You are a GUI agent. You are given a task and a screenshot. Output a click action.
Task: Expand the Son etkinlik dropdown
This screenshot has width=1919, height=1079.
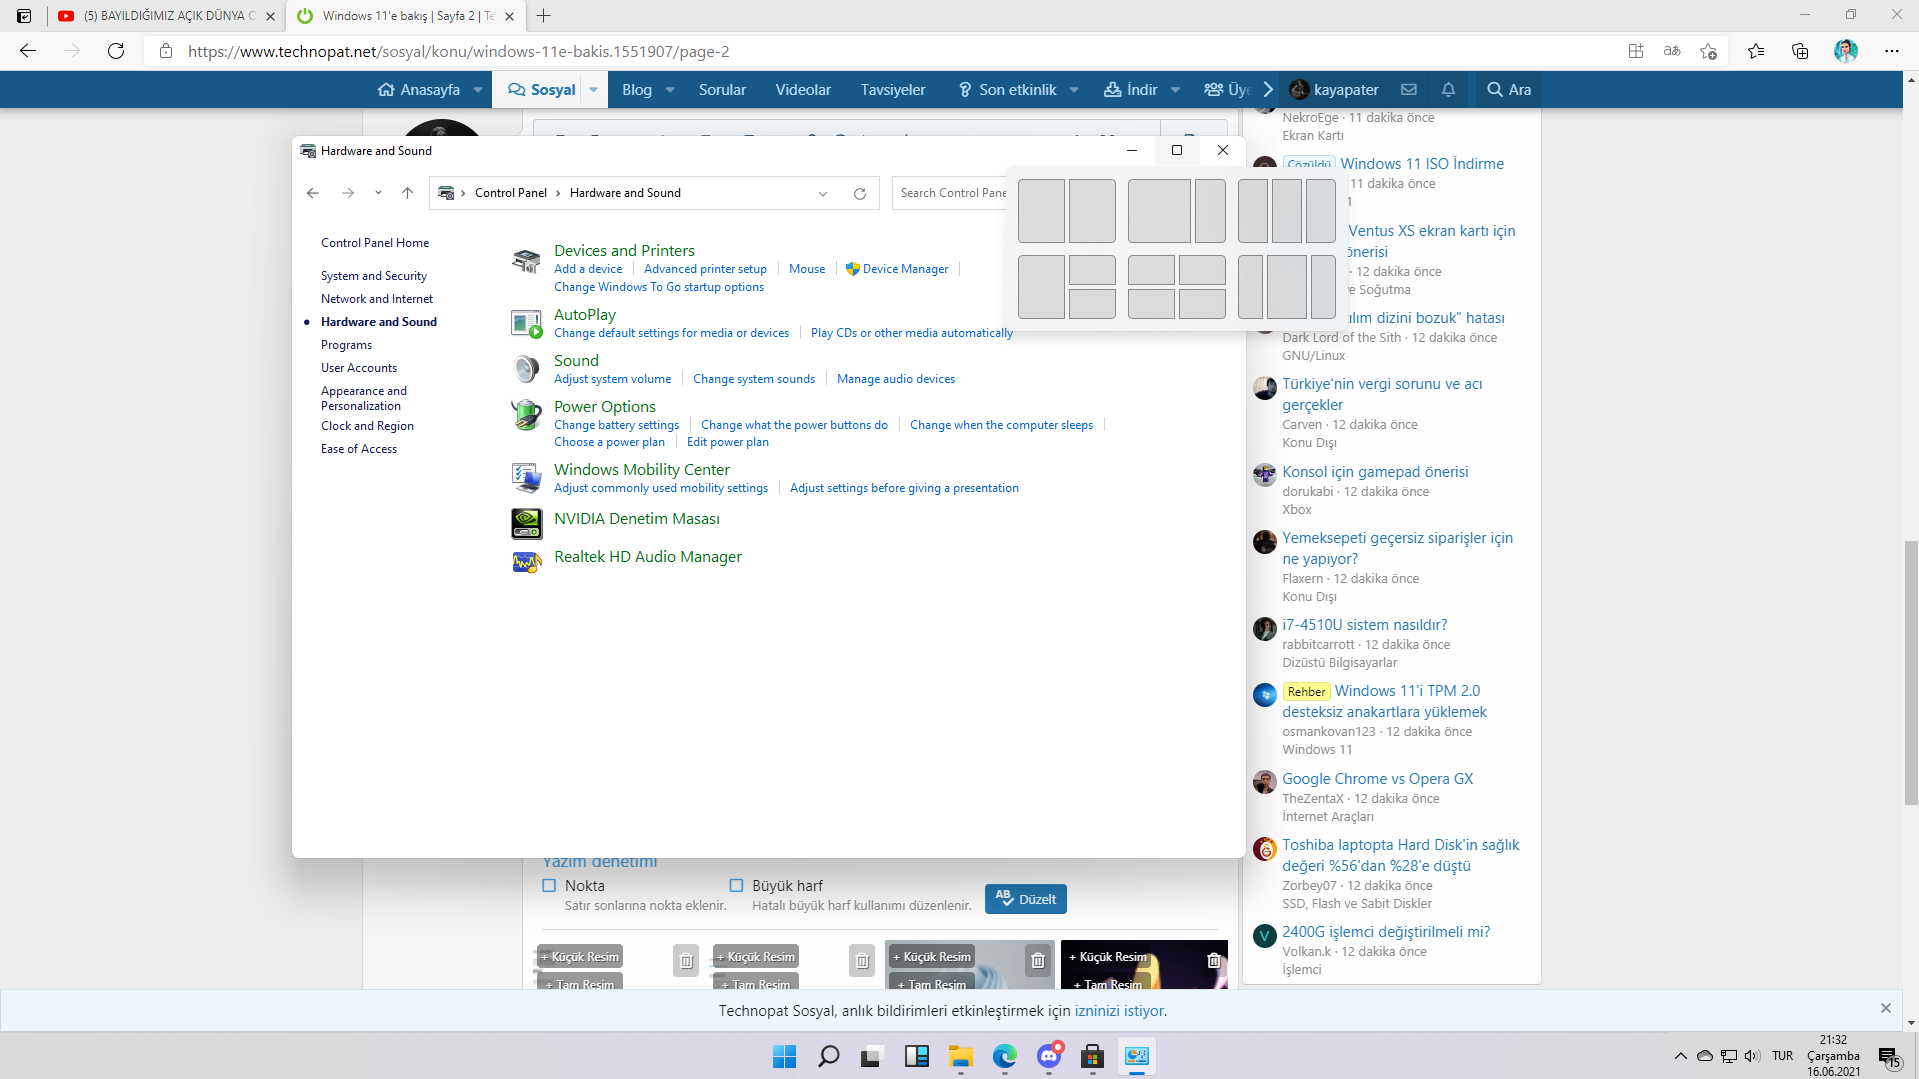(x=1074, y=89)
